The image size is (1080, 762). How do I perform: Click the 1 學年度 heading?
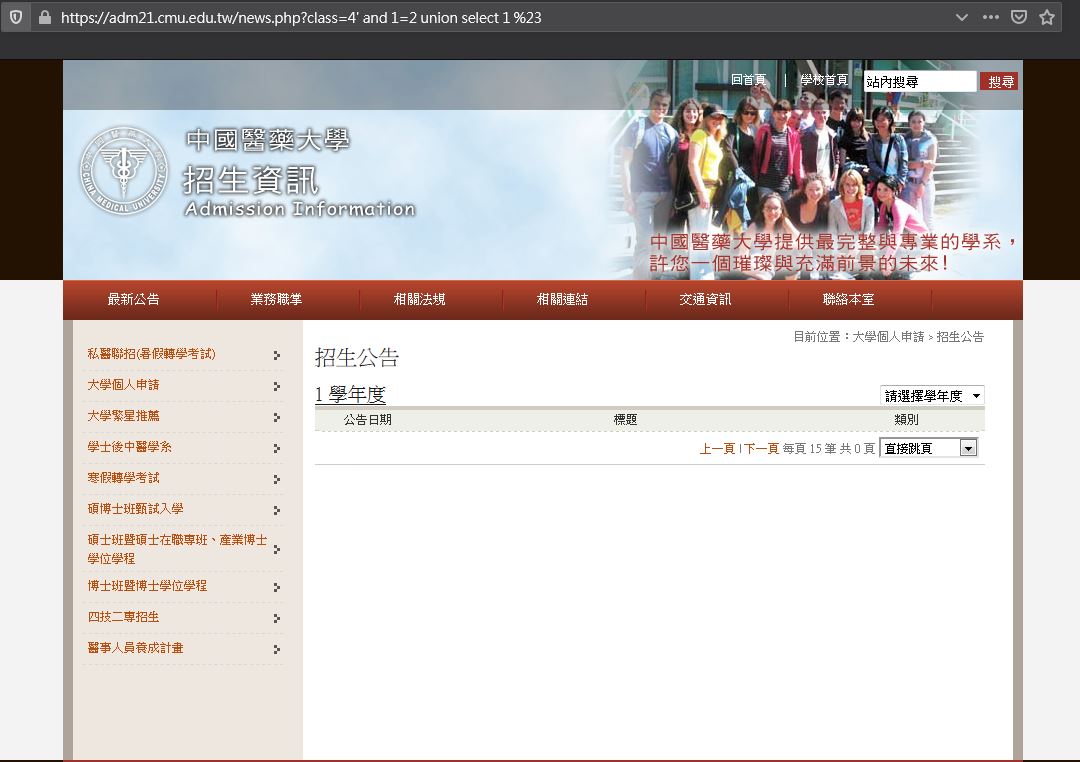tap(350, 394)
